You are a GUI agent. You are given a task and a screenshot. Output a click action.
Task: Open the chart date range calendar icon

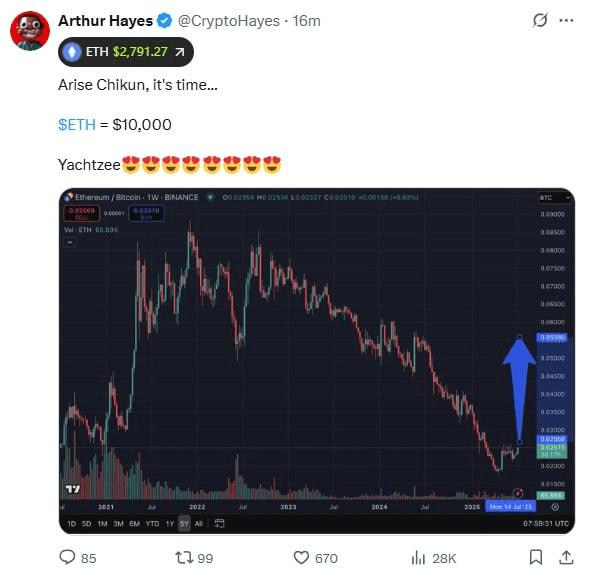coord(219,523)
